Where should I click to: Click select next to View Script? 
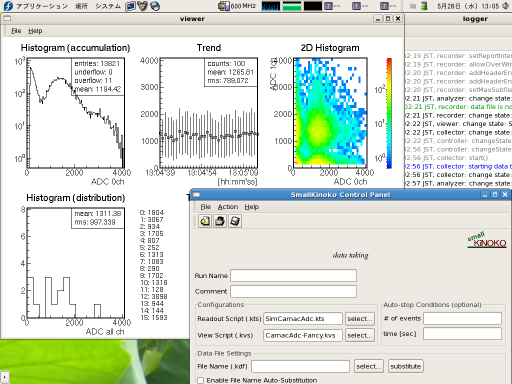click(360, 335)
